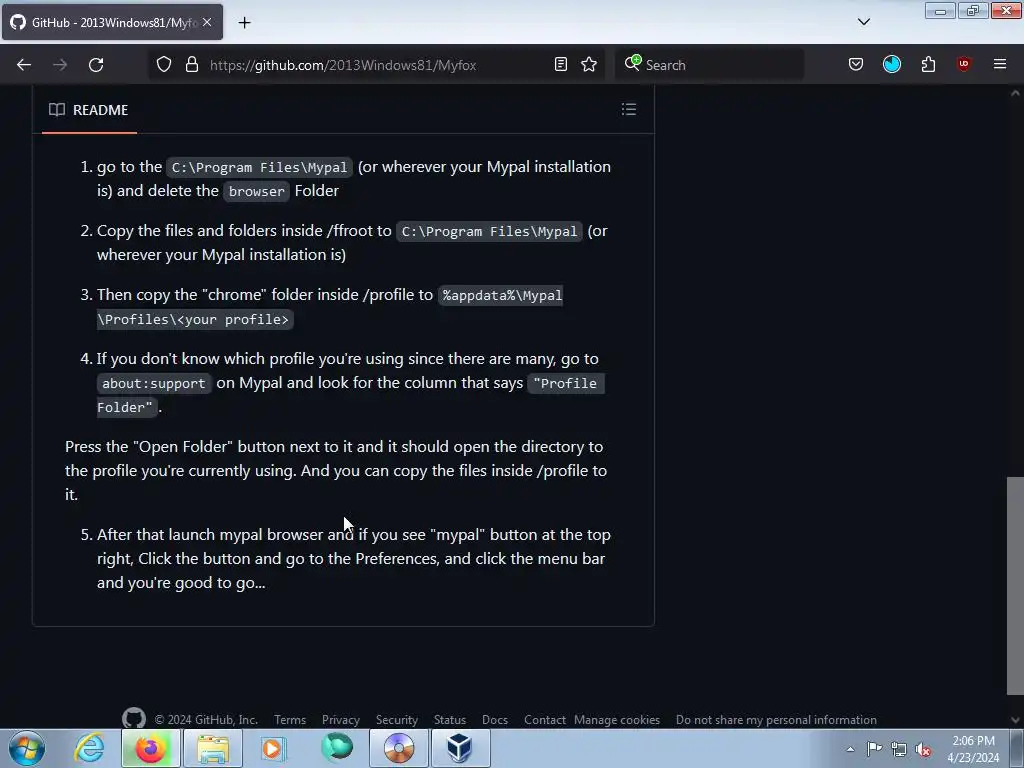Open the Terms footer link
The image size is (1024, 768).
coord(290,720)
